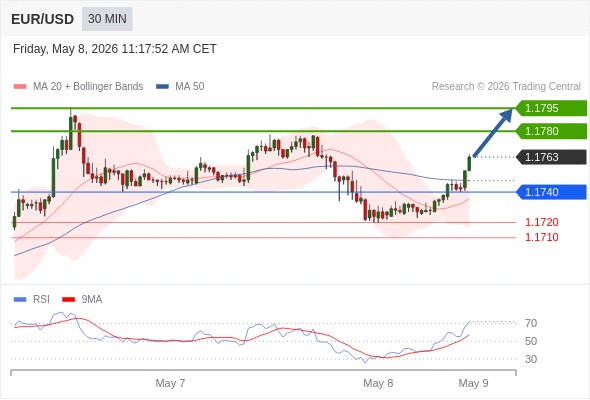Image resolution: width=590 pixels, height=400 pixels.
Task: Click the RSI 70 level label
Action: pos(531,323)
